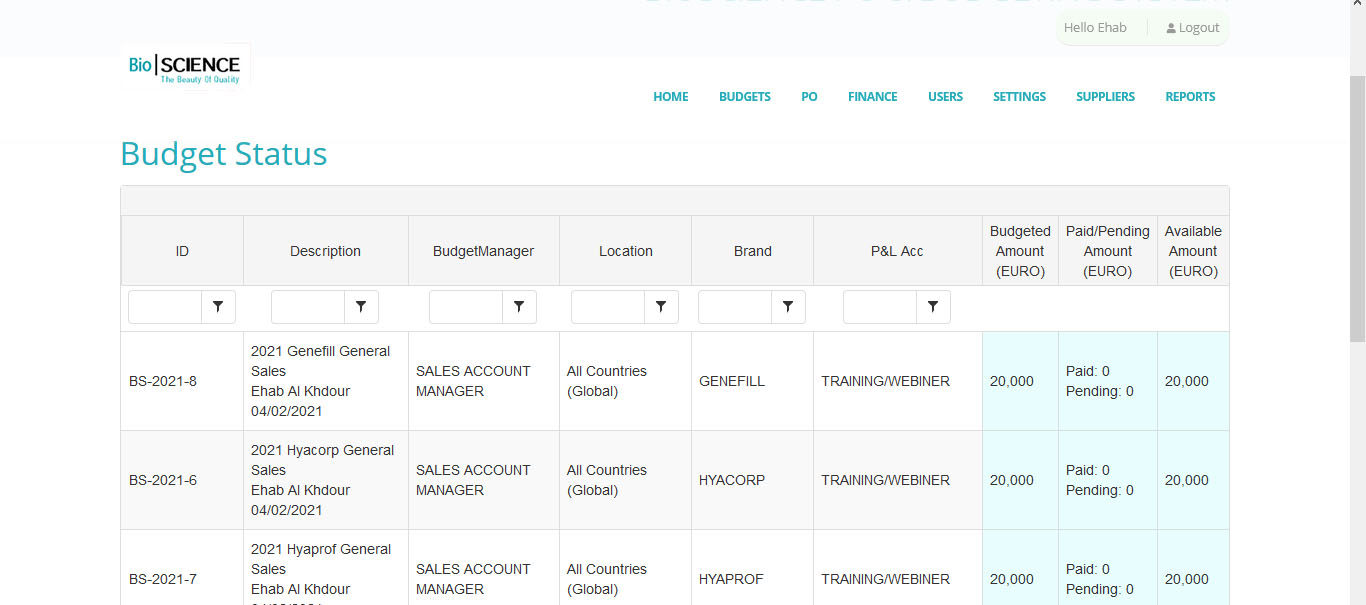Click the 2021 Hyaprof General Sales description
The width and height of the screenshot is (1366, 605).
(321, 559)
